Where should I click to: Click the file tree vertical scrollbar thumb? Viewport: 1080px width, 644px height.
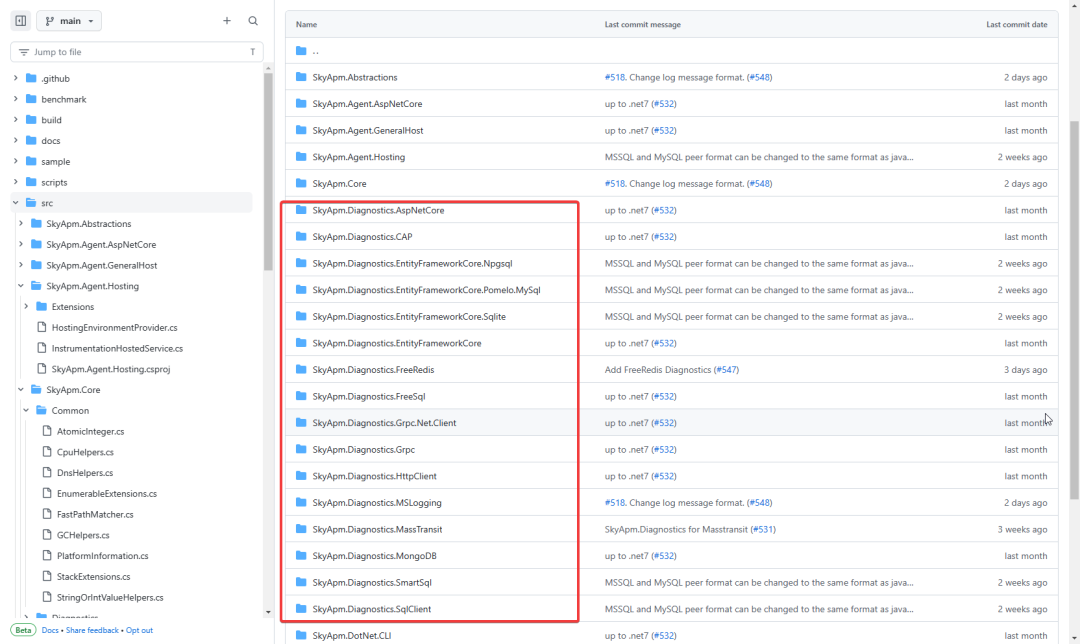(268, 172)
